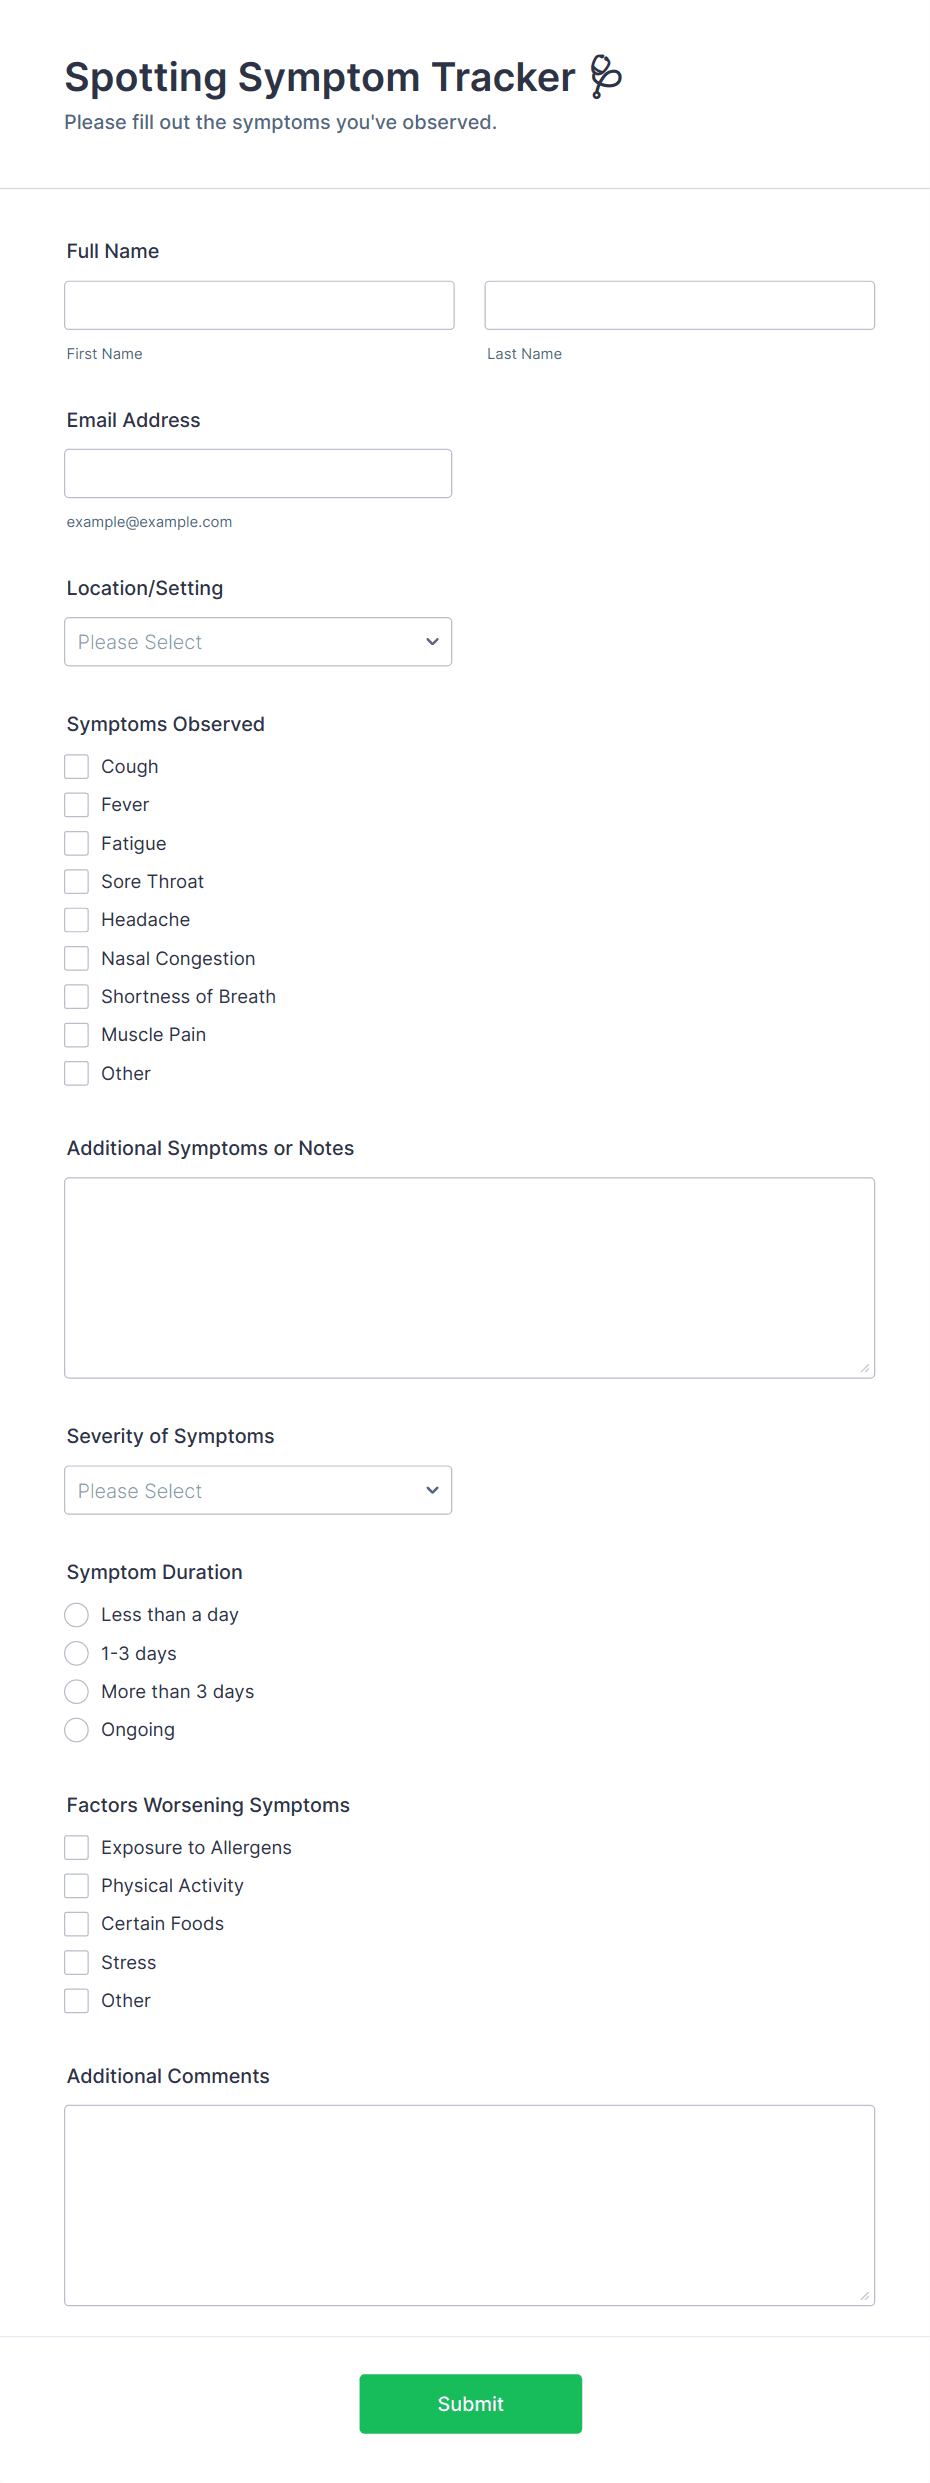
Task: Open the Severity of Symptoms dropdown
Action: tap(258, 1490)
